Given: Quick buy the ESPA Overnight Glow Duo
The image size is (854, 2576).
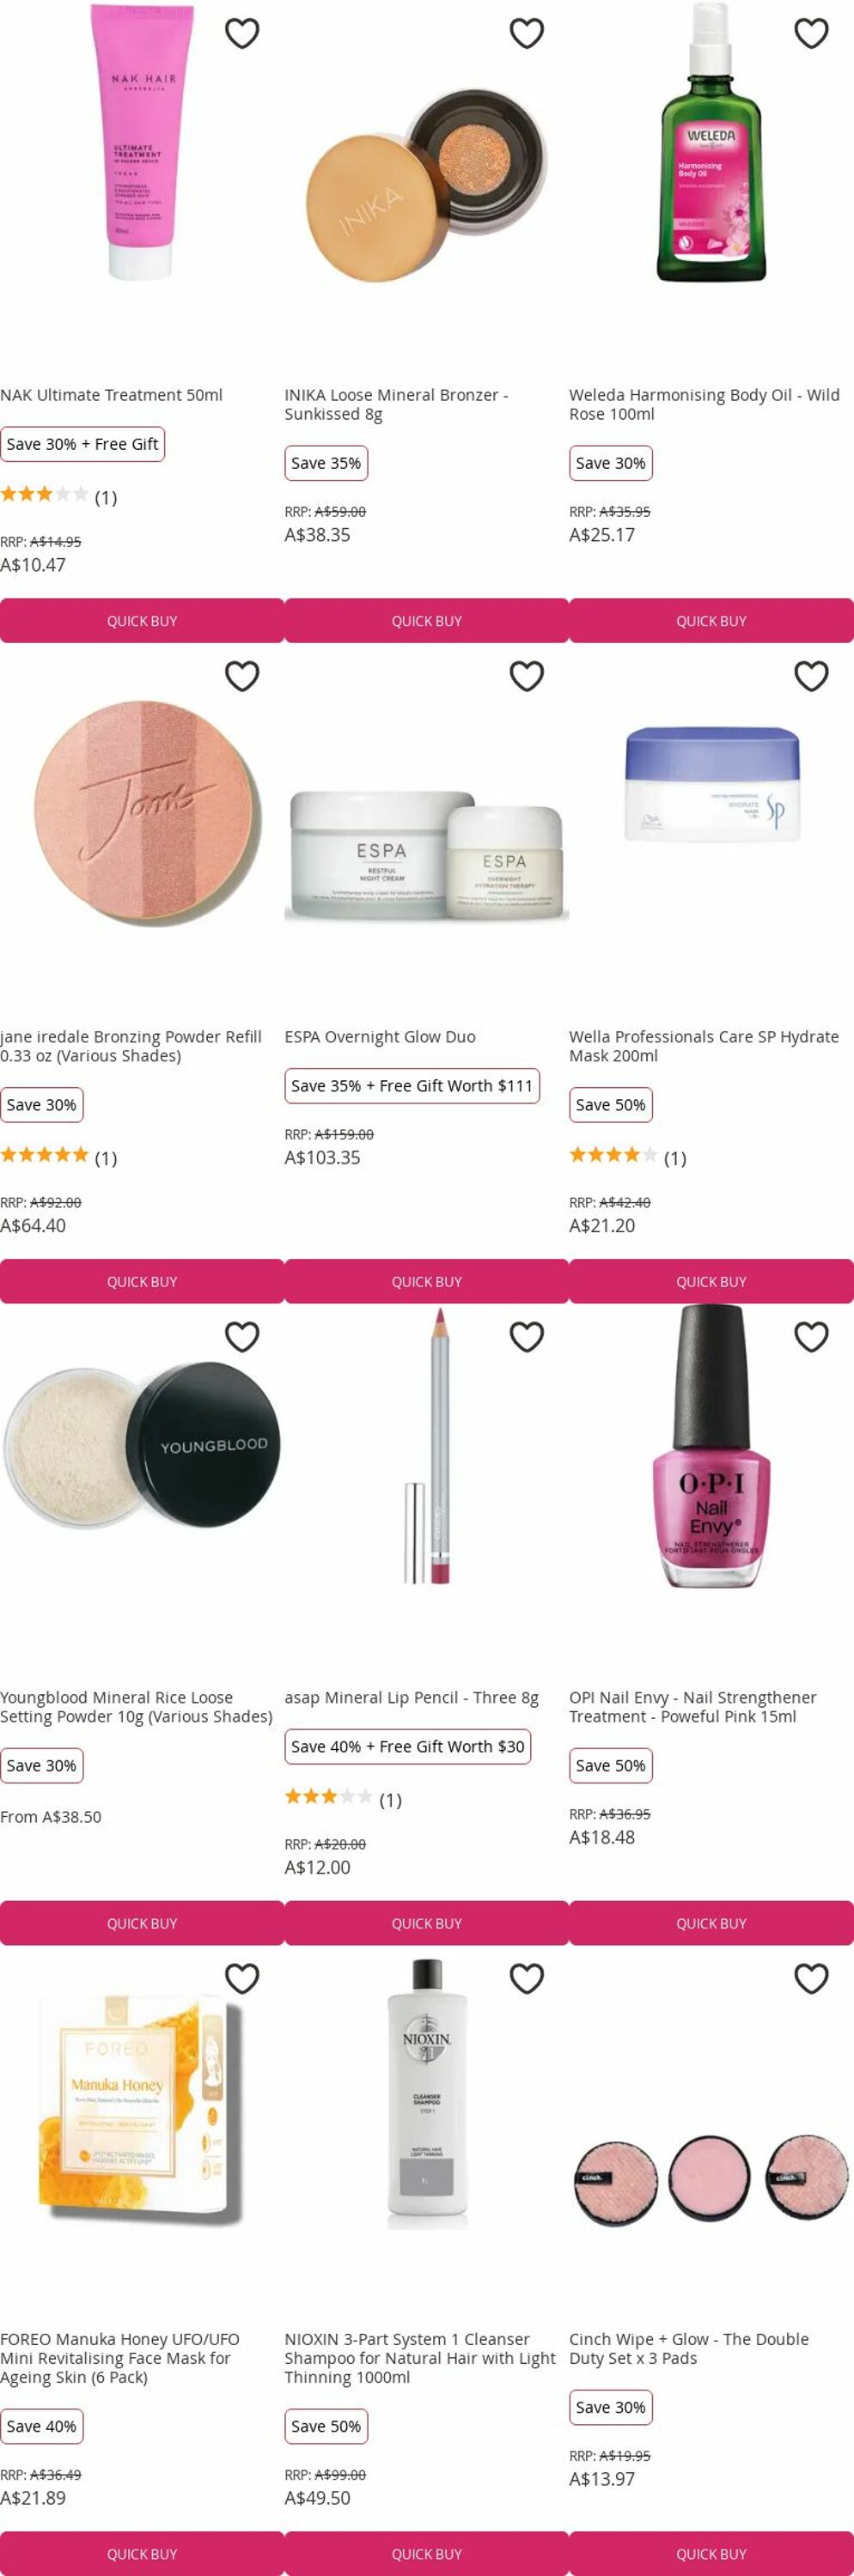Looking at the screenshot, I should pos(427,1281).
